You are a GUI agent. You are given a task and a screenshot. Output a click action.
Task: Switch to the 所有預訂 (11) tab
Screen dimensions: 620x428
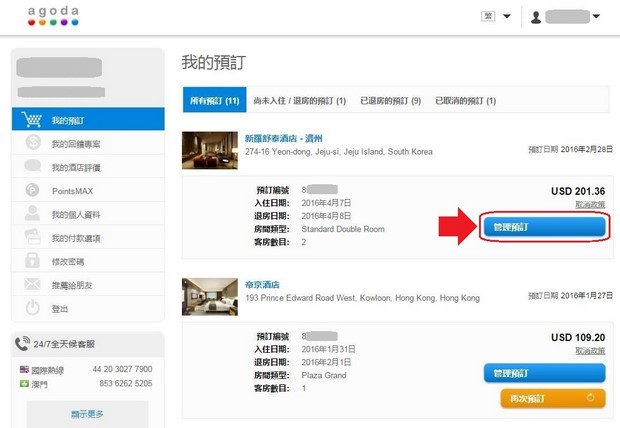tap(215, 100)
